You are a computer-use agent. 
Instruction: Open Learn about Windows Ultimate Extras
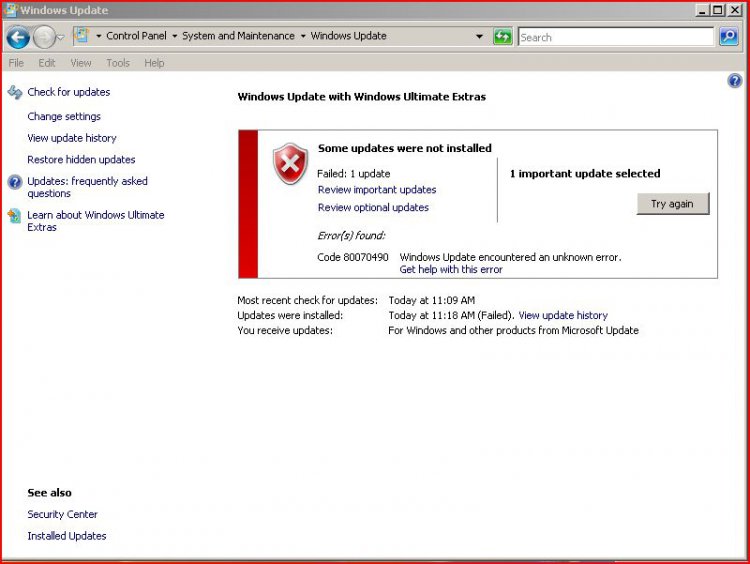pos(96,221)
